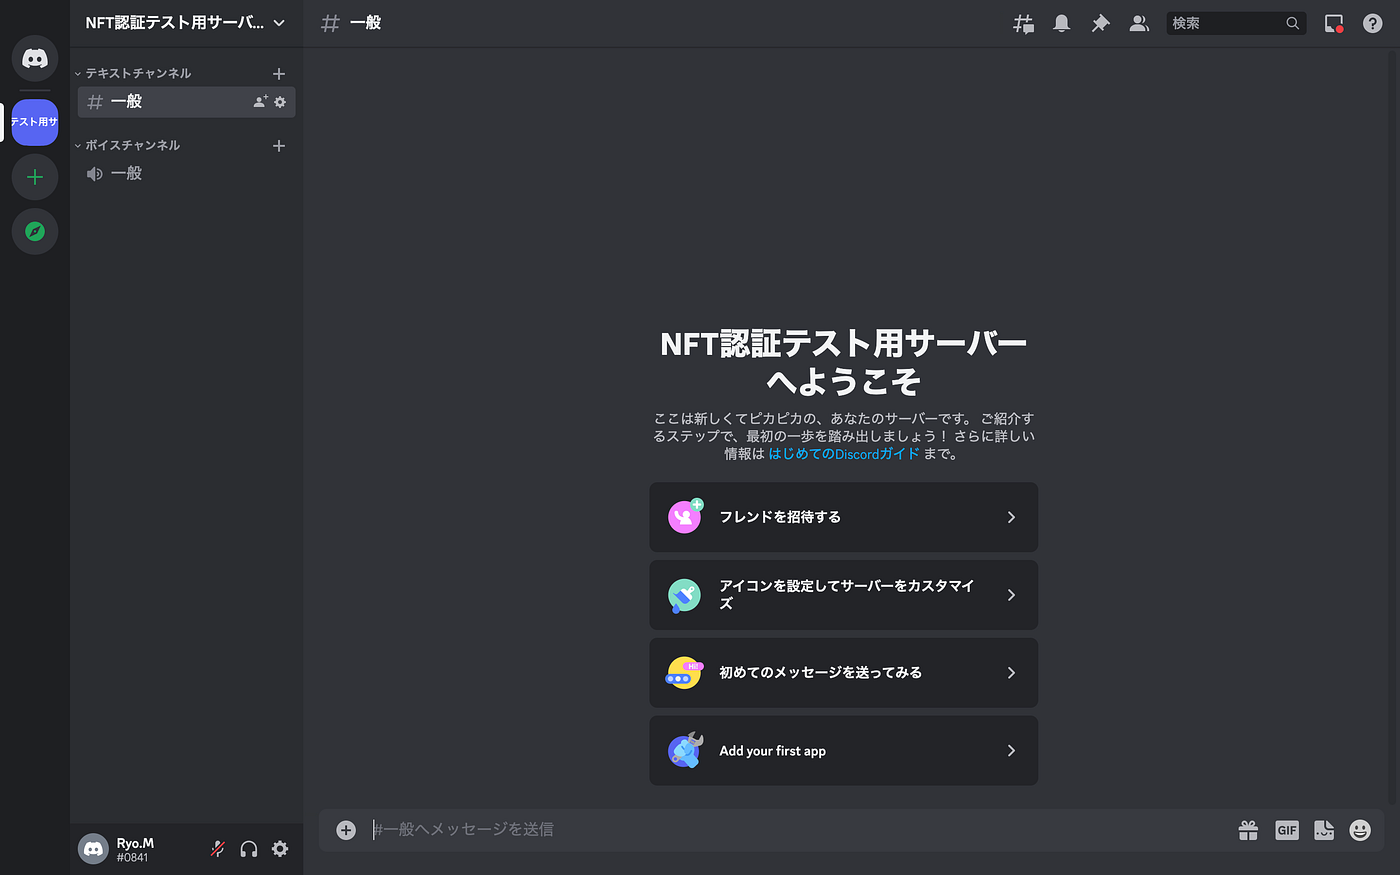Click the はじめてのDiscordガイド link
Image resolution: width=1400 pixels, height=875 pixels.
point(843,454)
